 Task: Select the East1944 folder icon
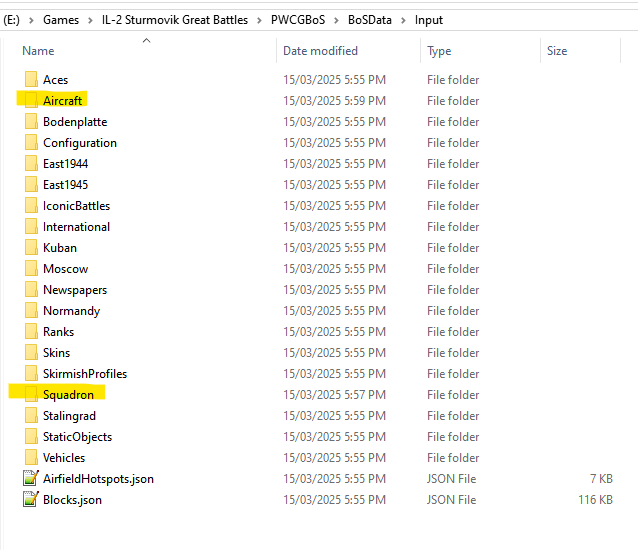point(31,164)
